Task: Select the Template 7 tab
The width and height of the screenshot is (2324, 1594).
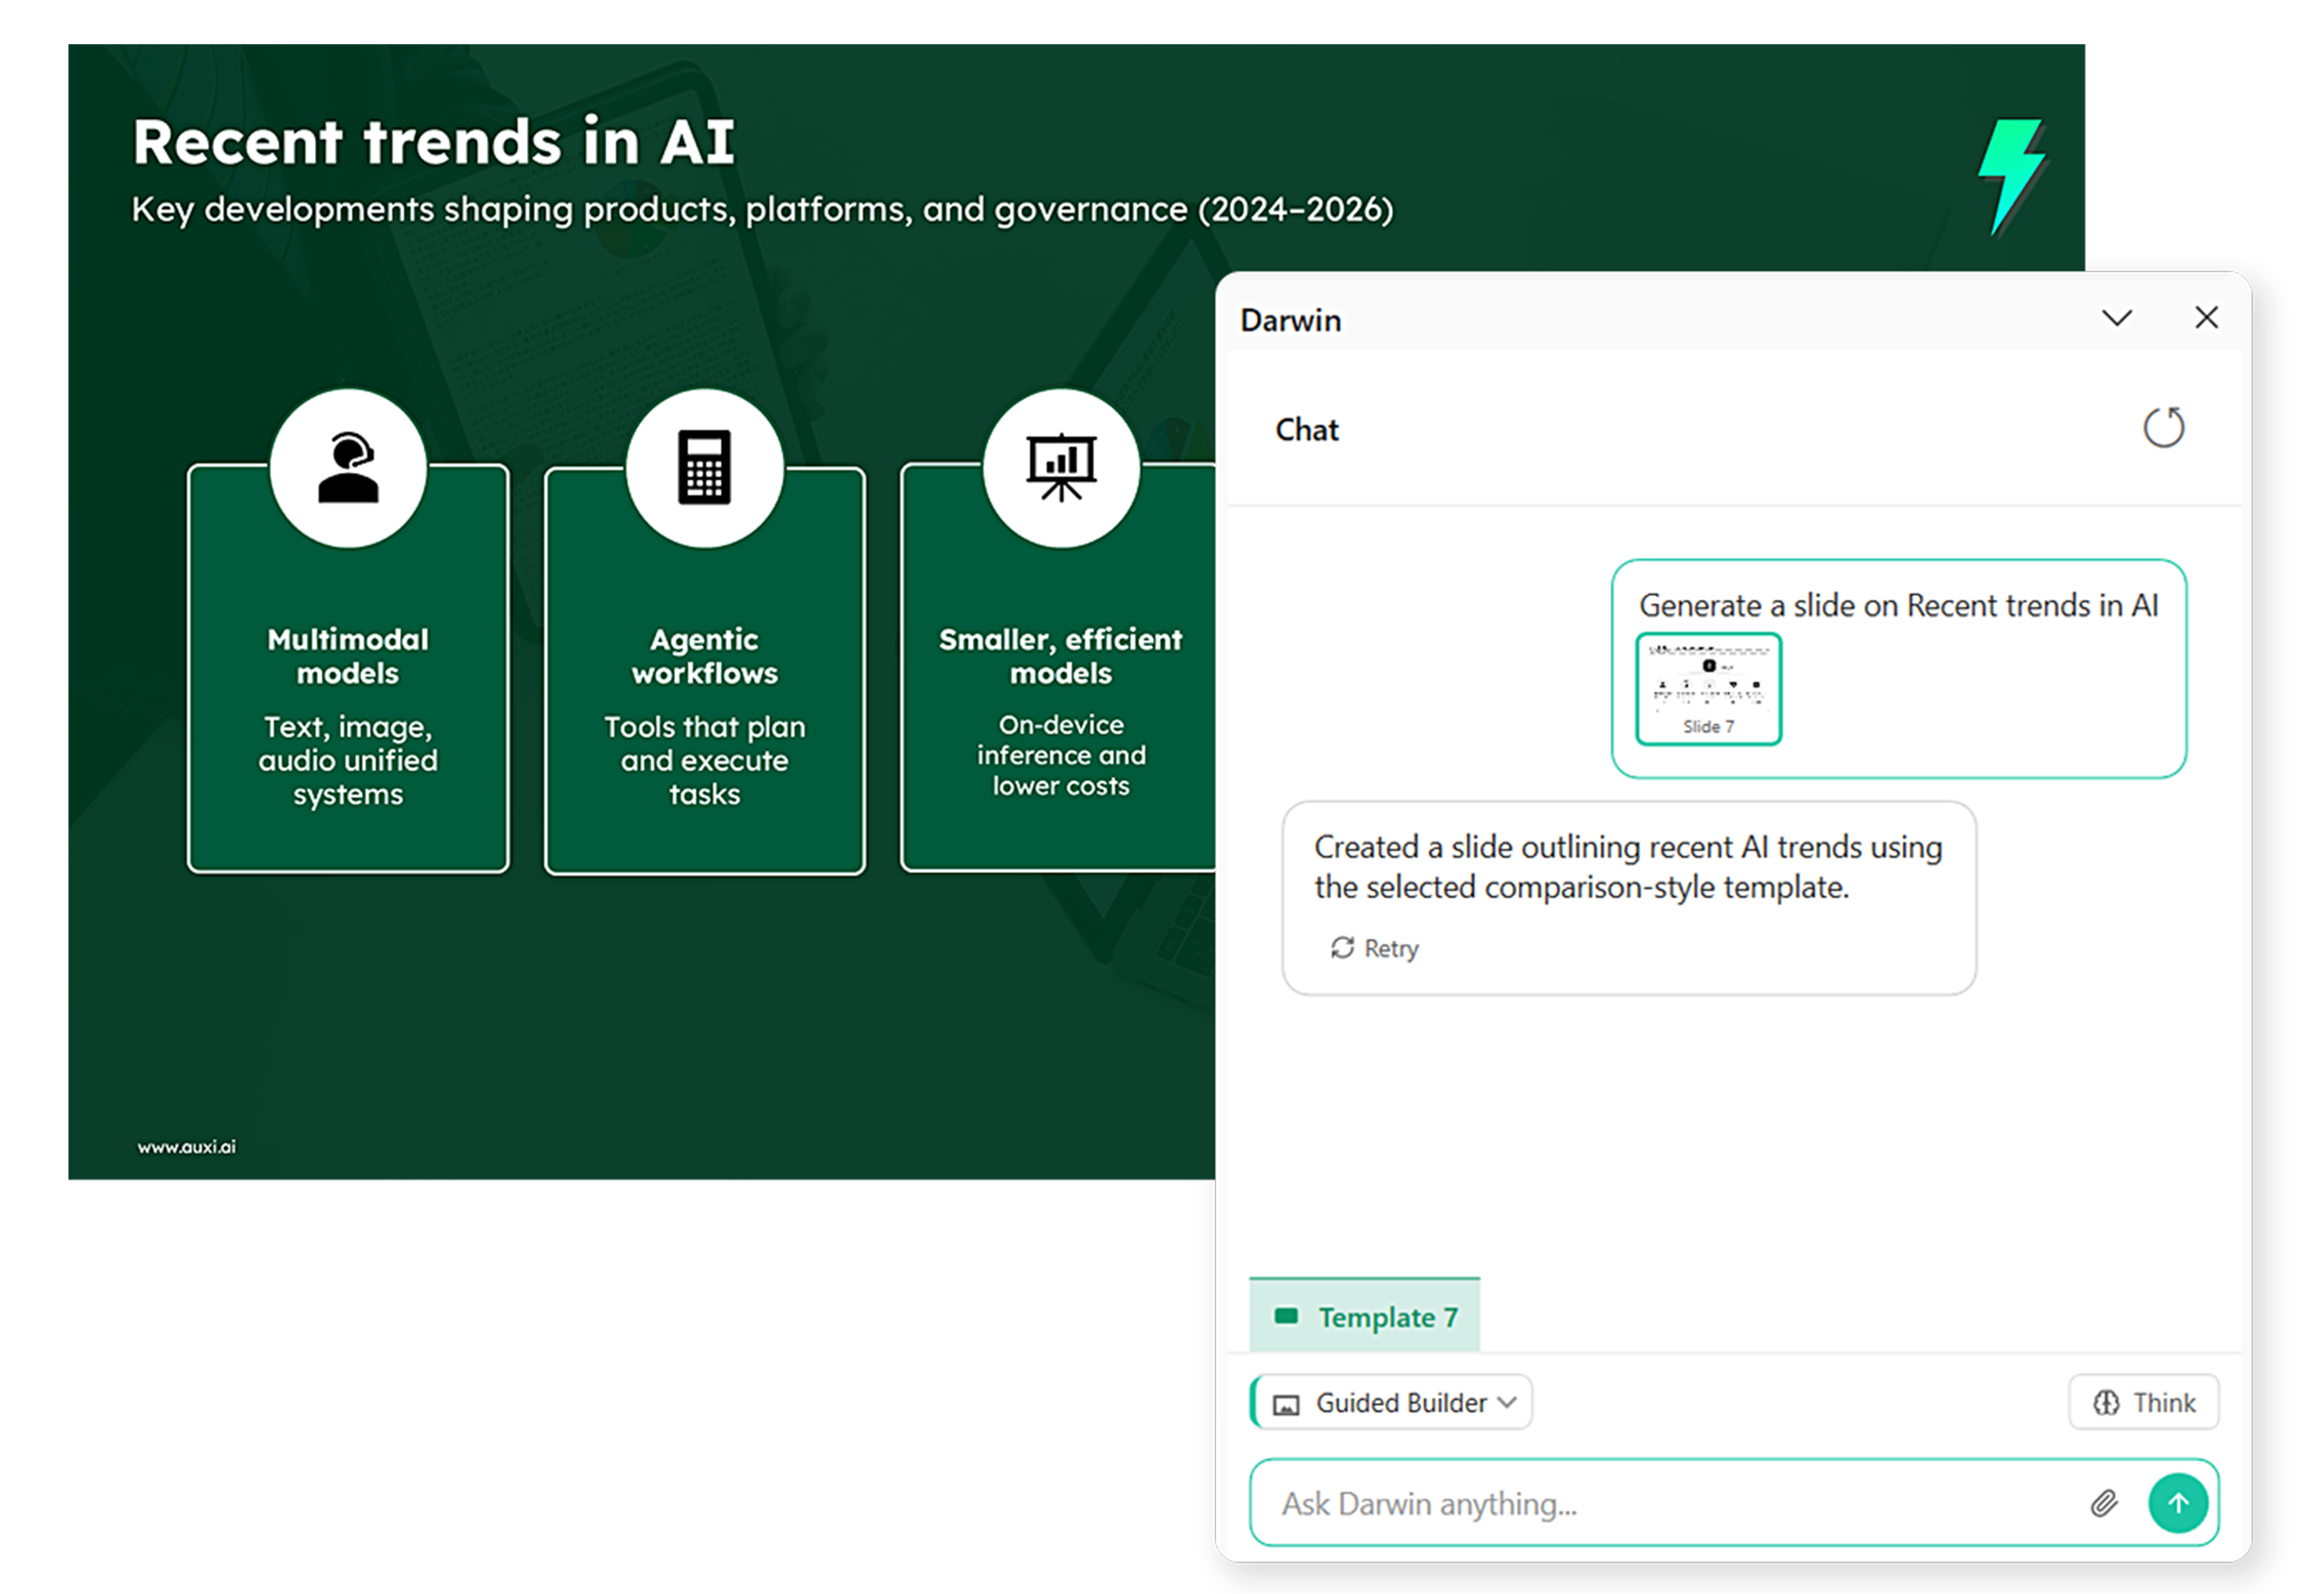Action: coord(1365,1317)
